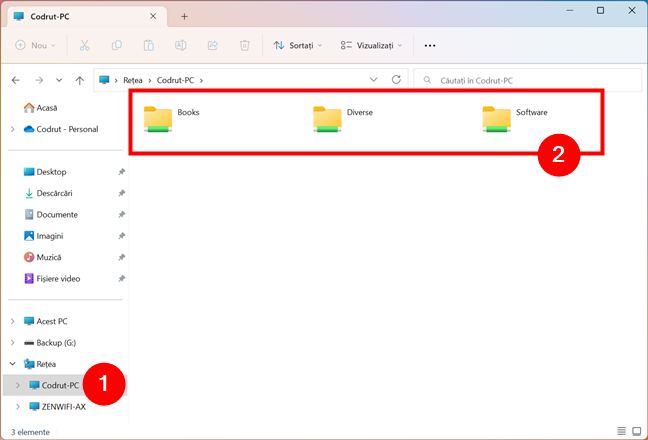Click the 3 elemente status text
The height and width of the screenshot is (440, 648).
click(30, 432)
